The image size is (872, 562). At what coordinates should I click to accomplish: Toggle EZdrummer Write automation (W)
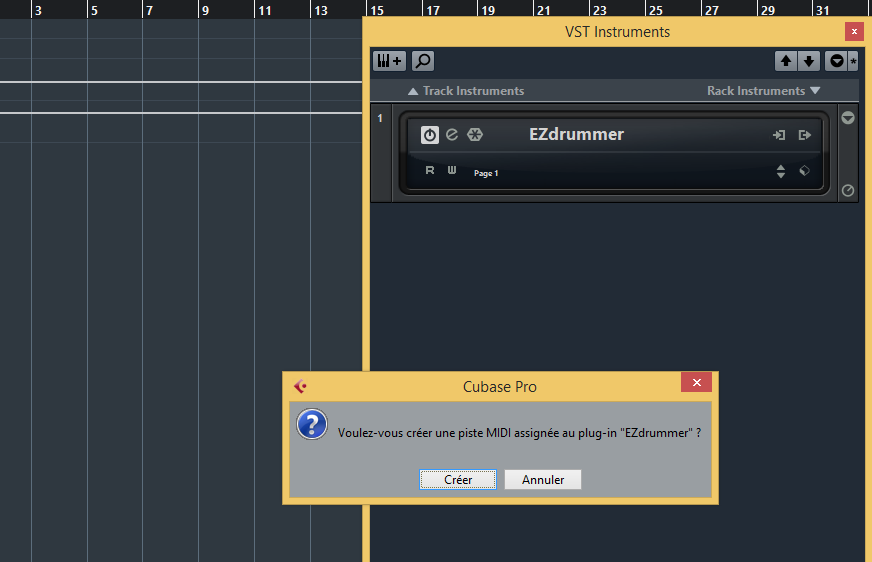tap(452, 170)
